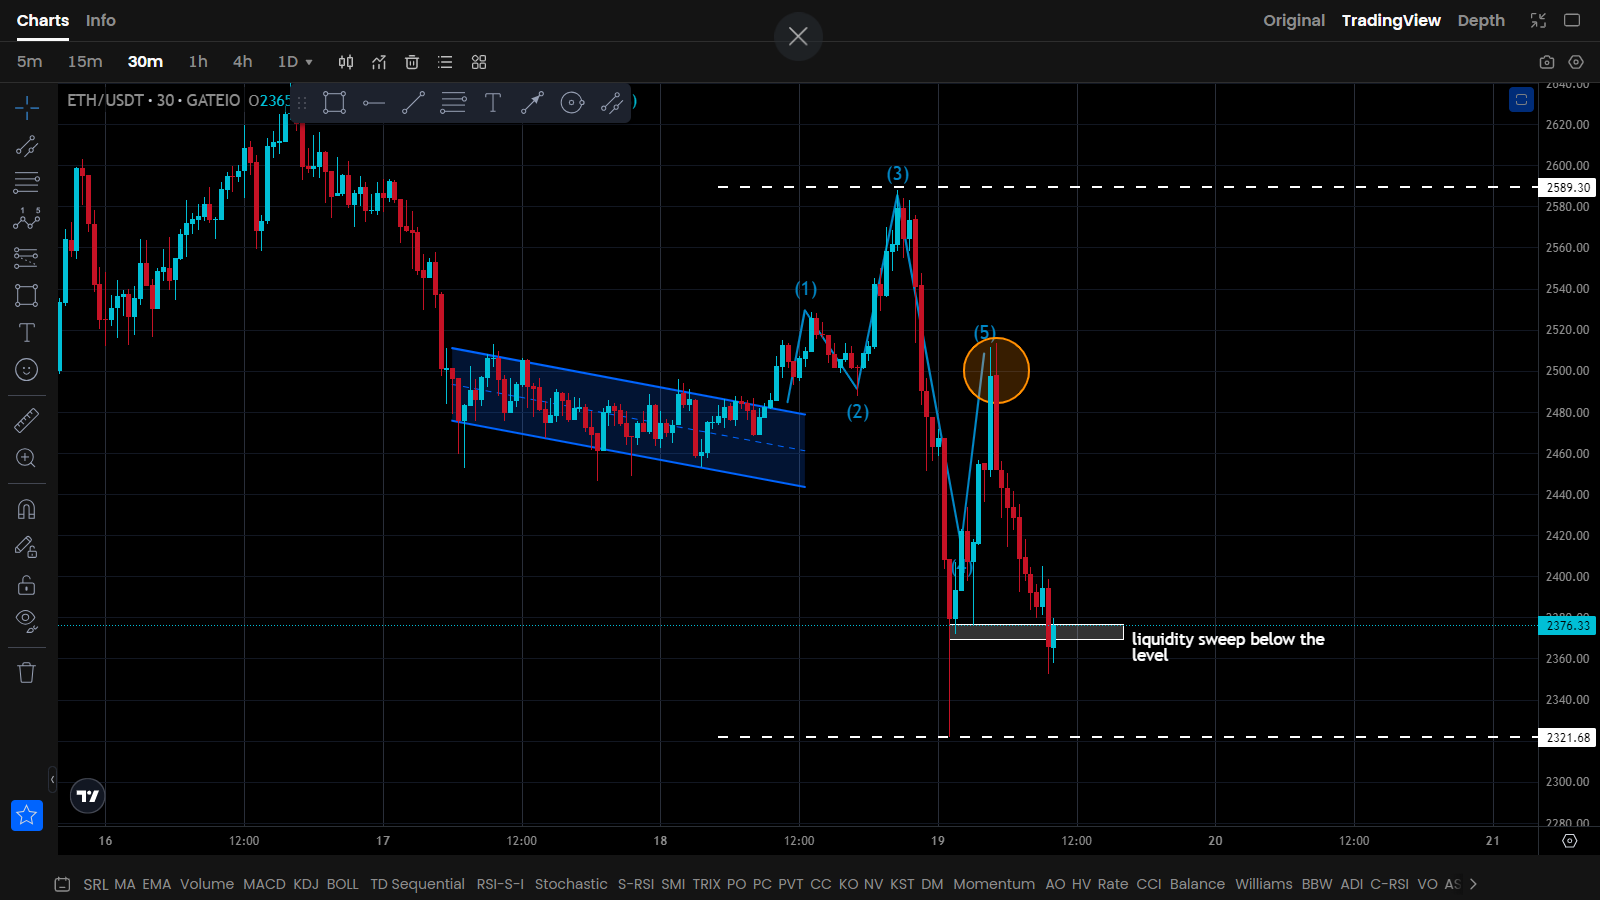Hide all drawings with eye icon
The width and height of the screenshot is (1600, 900).
[27, 620]
